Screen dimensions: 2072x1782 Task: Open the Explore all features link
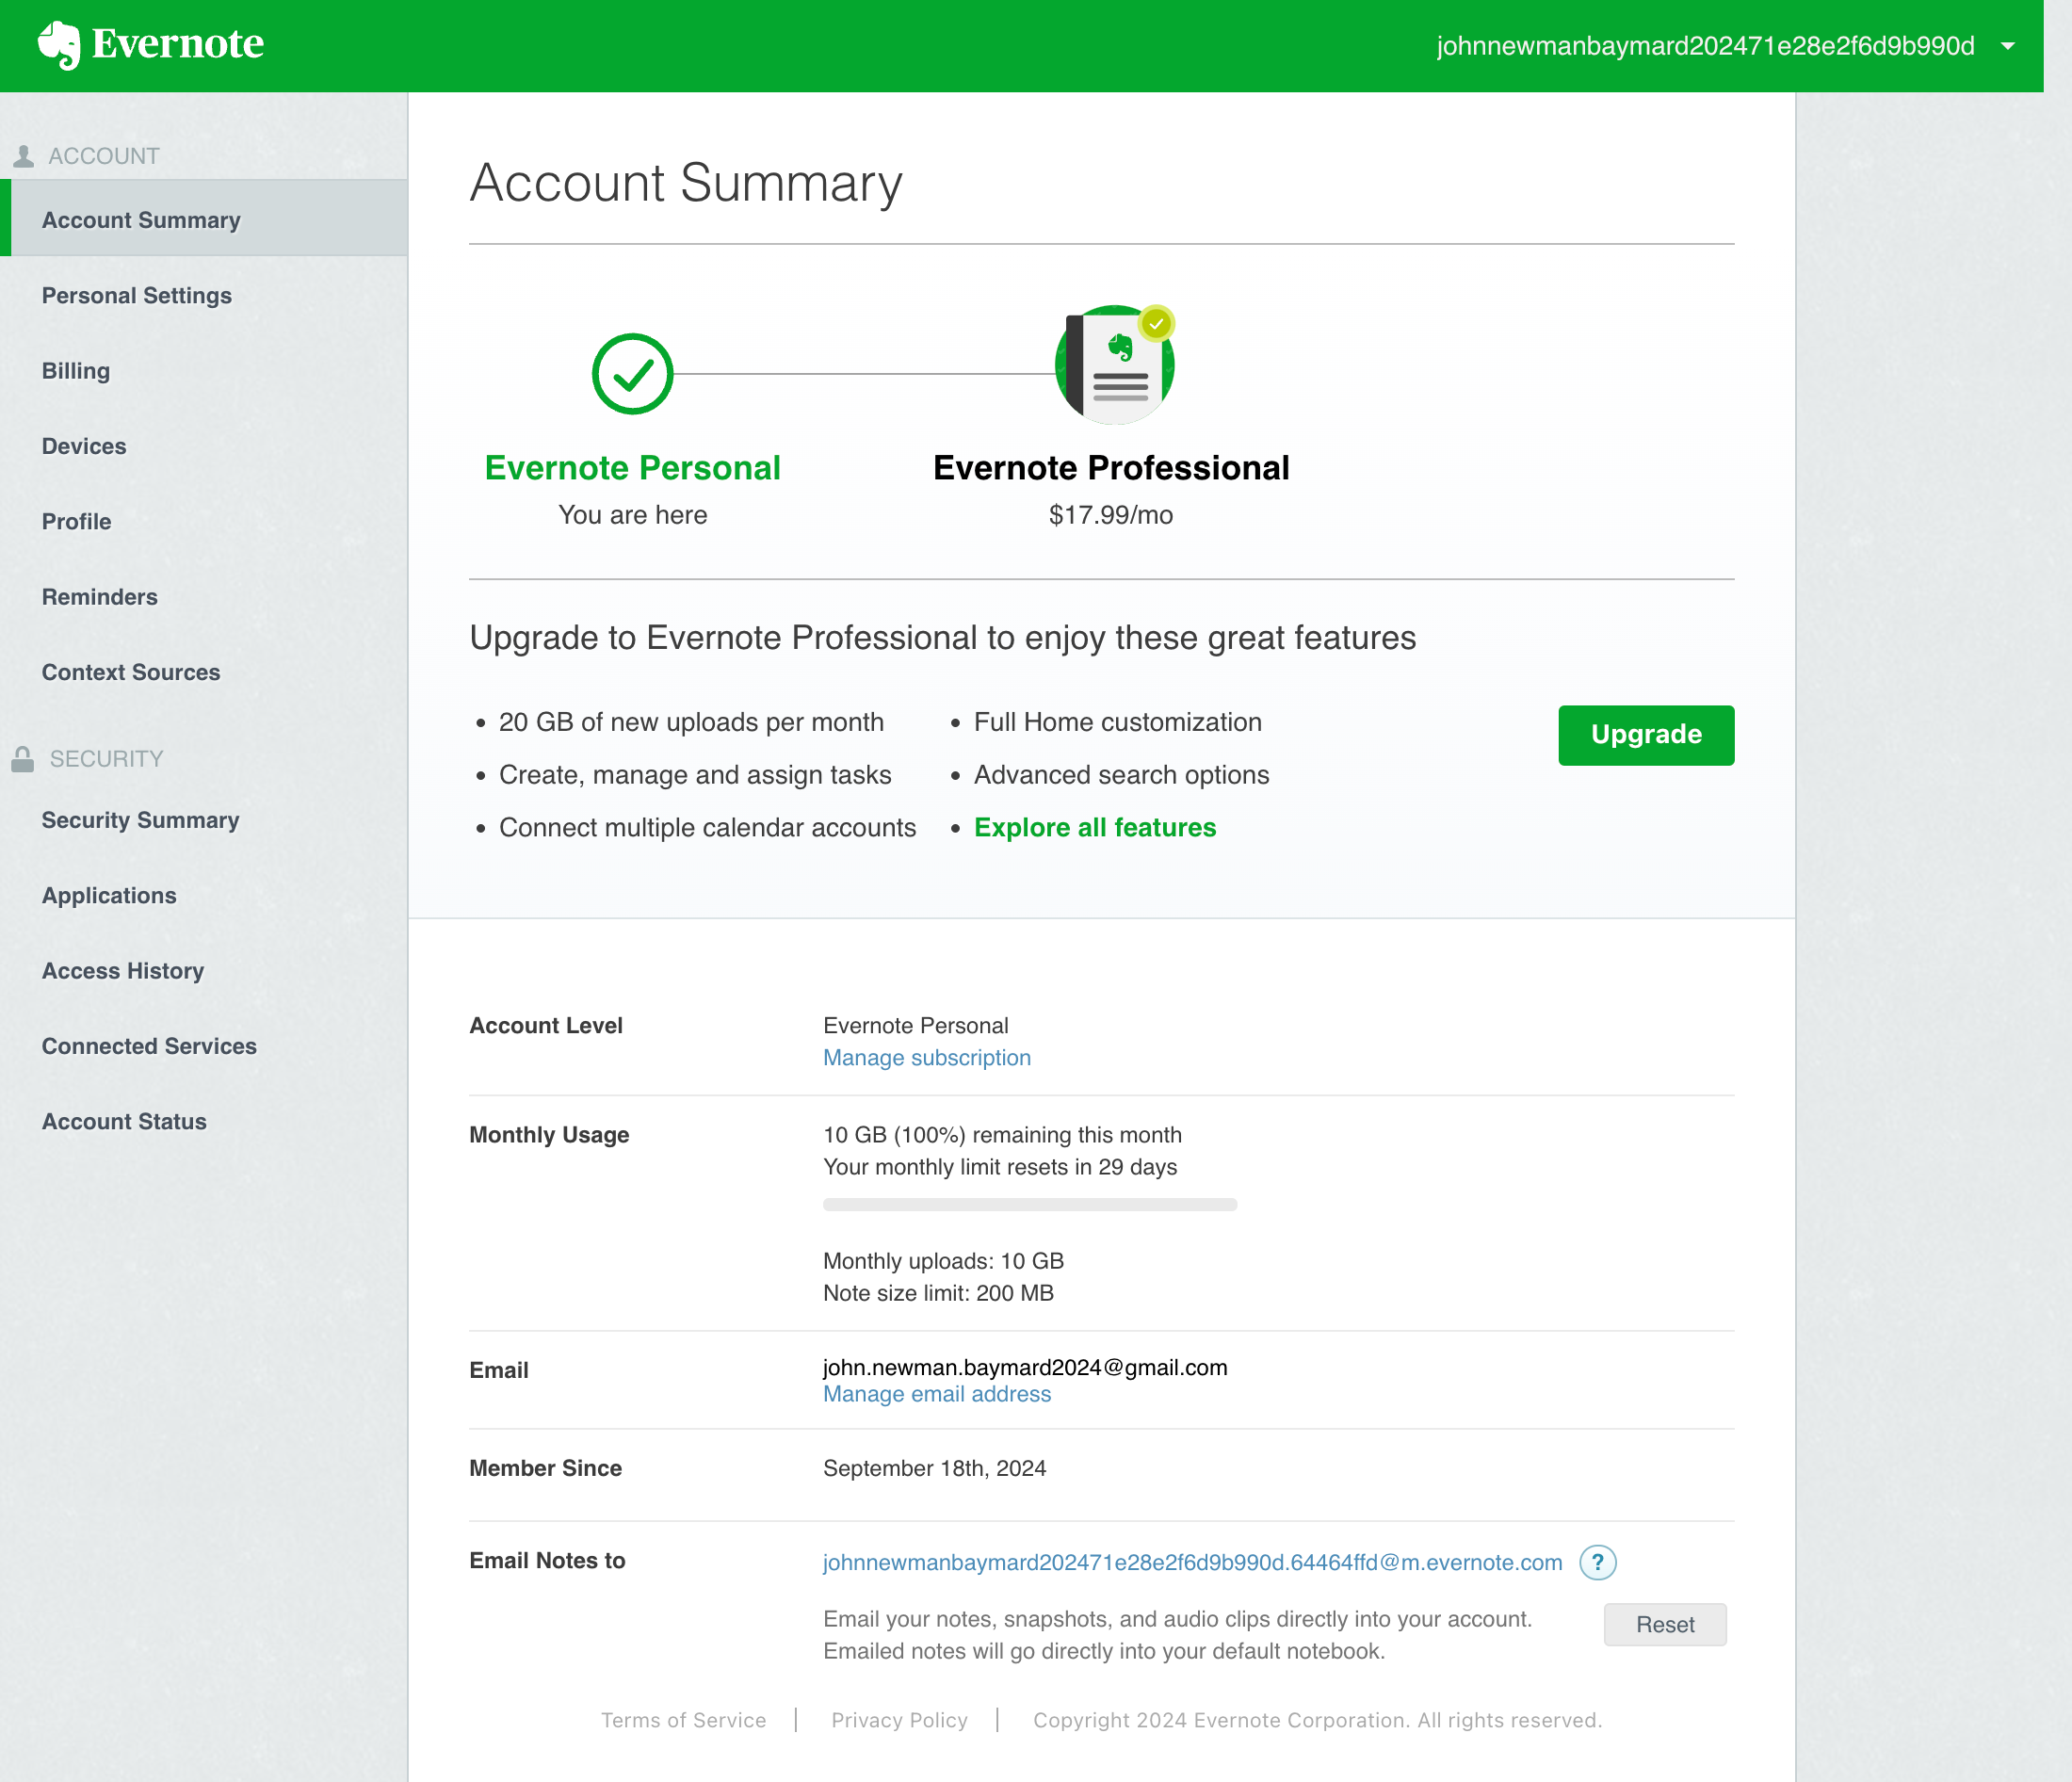[1094, 828]
